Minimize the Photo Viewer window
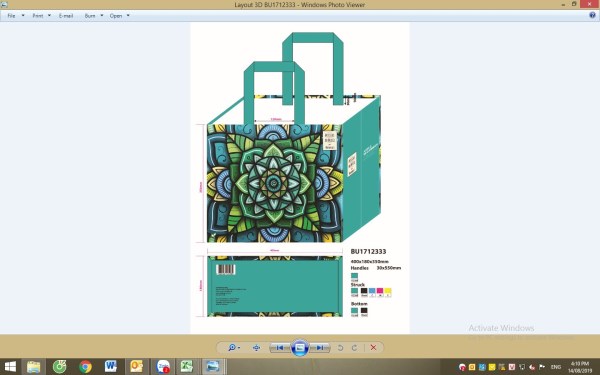 click(563, 4)
